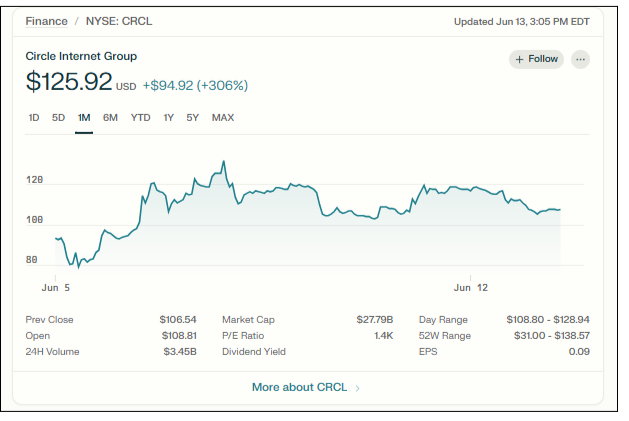Click the Updated Jun 13, 3:05 PM EDT timestamp
Screen dimensions: 629x421
coord(521,22)
